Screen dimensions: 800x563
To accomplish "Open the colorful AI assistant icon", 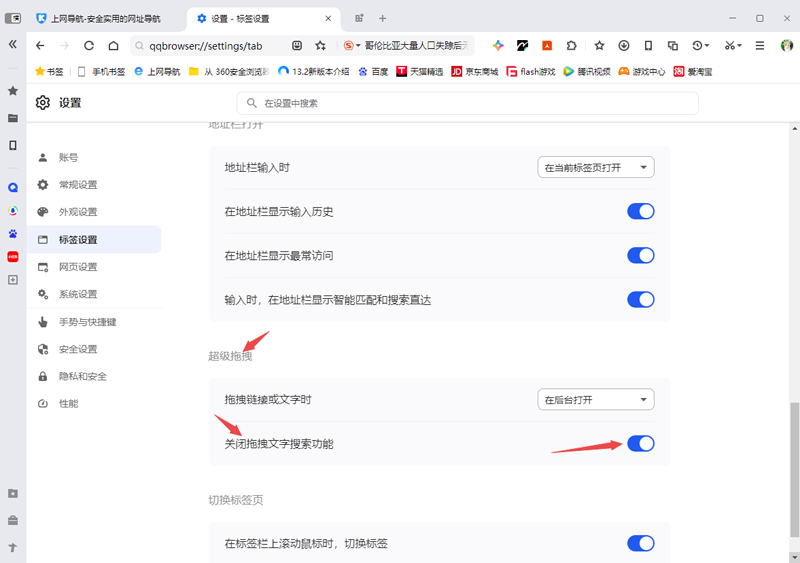I will [498, 46].
